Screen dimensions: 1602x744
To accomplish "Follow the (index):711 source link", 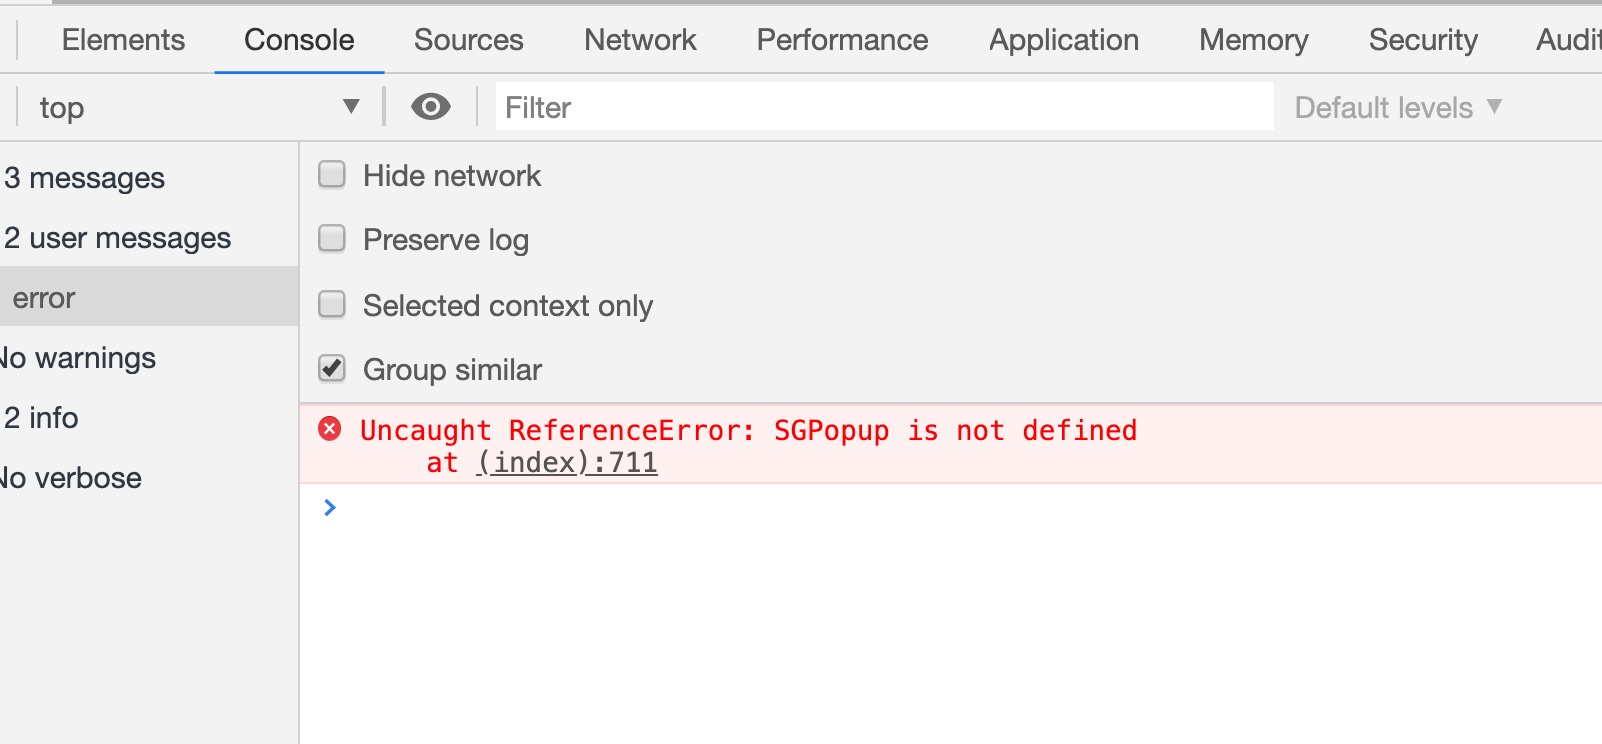I will 567,463.
